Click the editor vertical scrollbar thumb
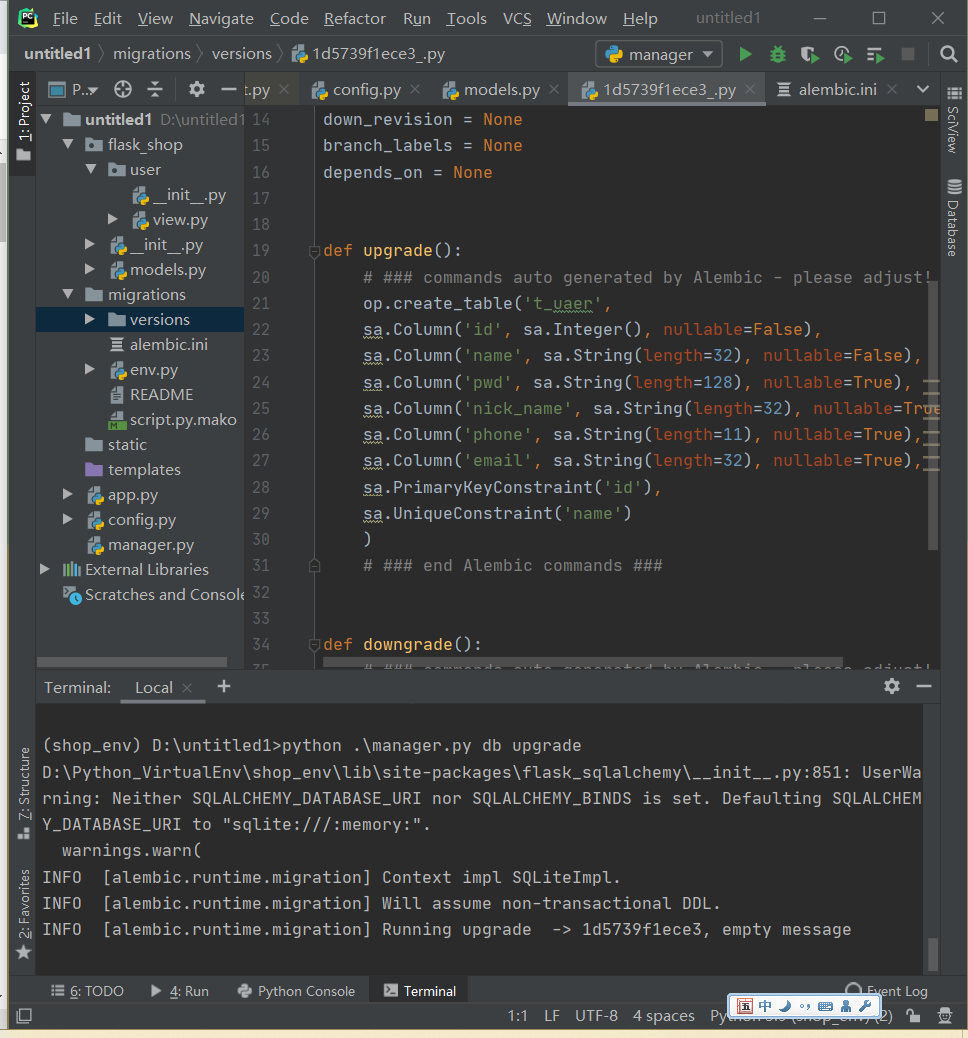968x1038 pixels. click(933, 415)
